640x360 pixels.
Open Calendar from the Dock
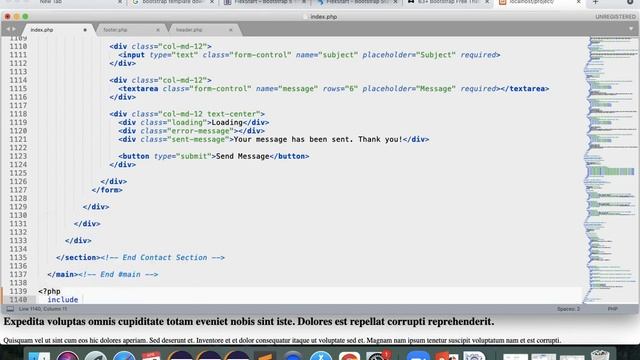[x=151, y=355]
